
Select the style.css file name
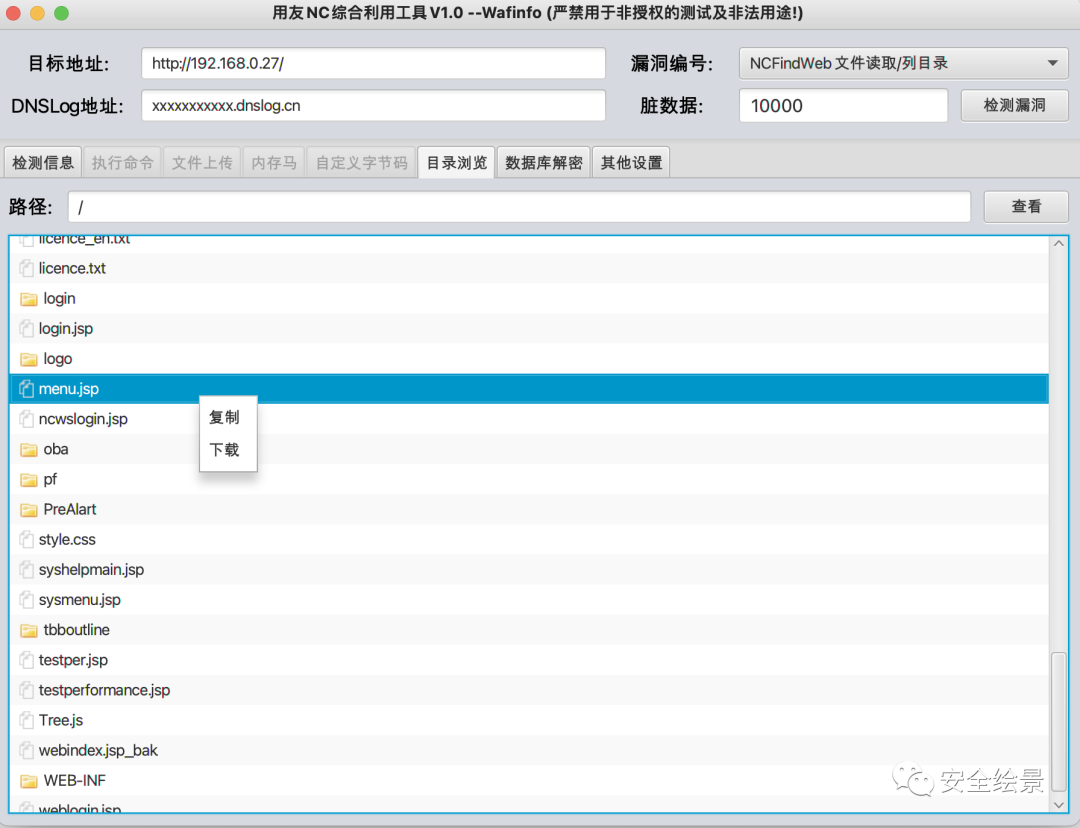click(x=68, y=540)
